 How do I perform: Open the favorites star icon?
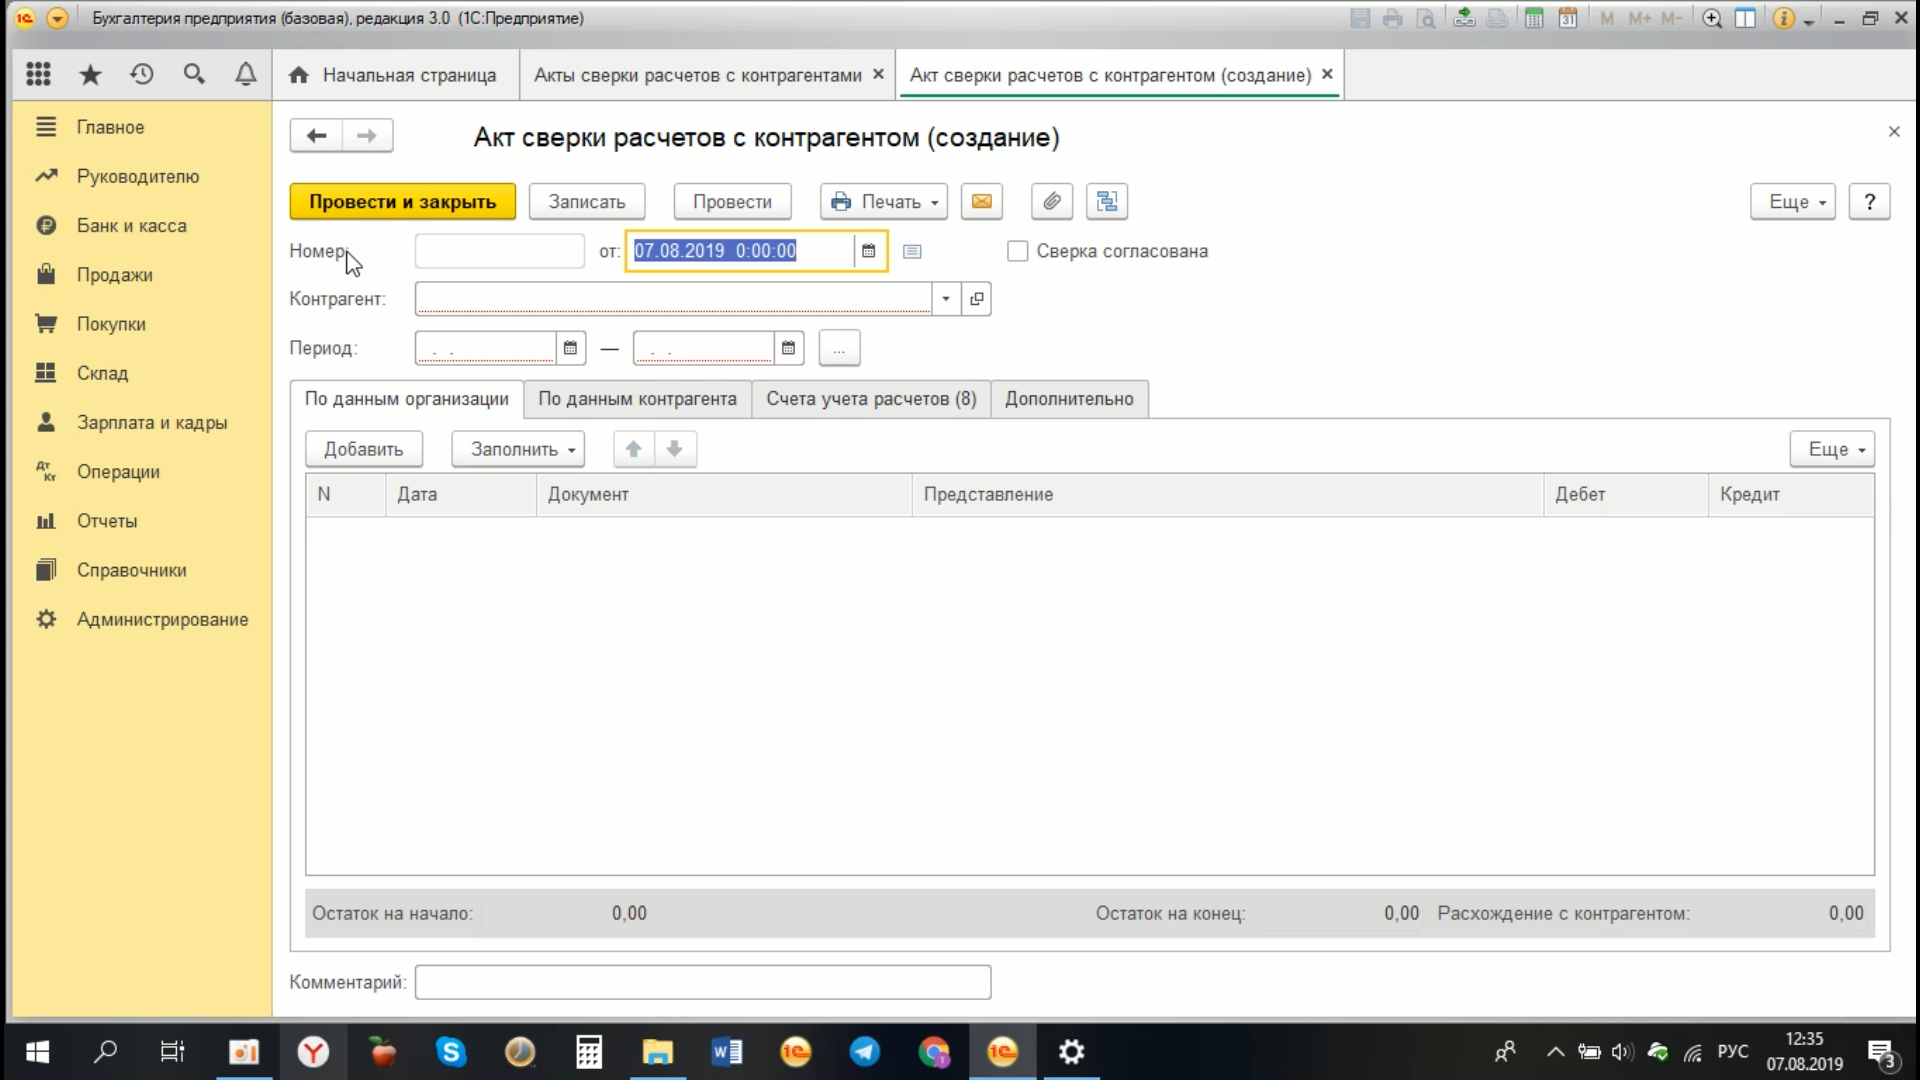coord(90,75)
